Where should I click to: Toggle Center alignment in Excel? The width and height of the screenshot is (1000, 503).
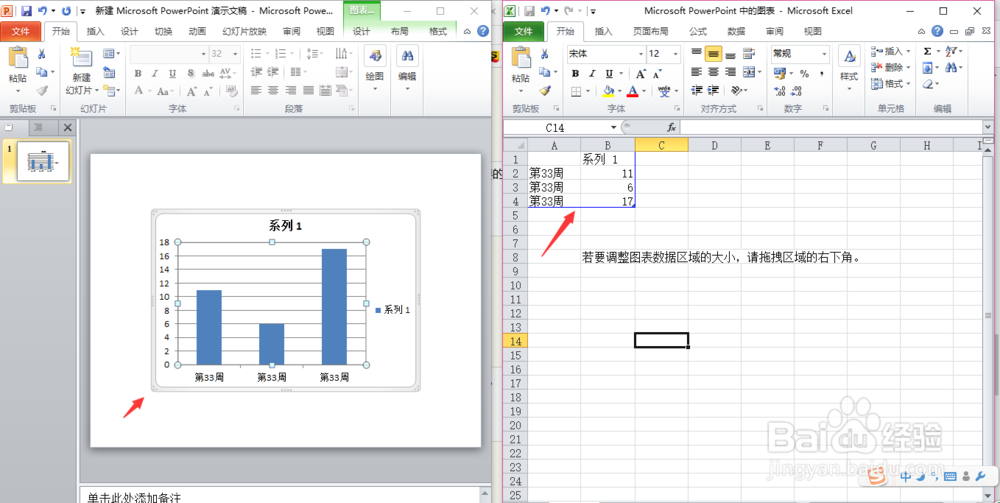tap(714, 72)
